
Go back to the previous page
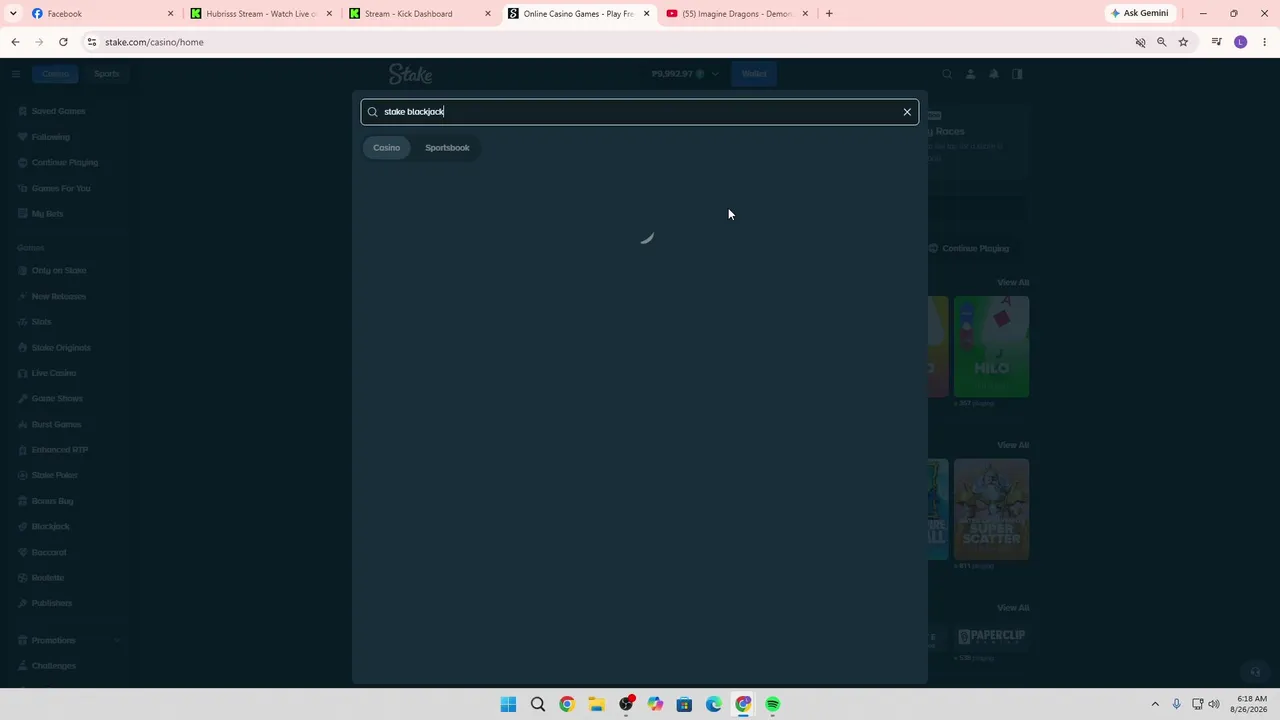[15, 42]
